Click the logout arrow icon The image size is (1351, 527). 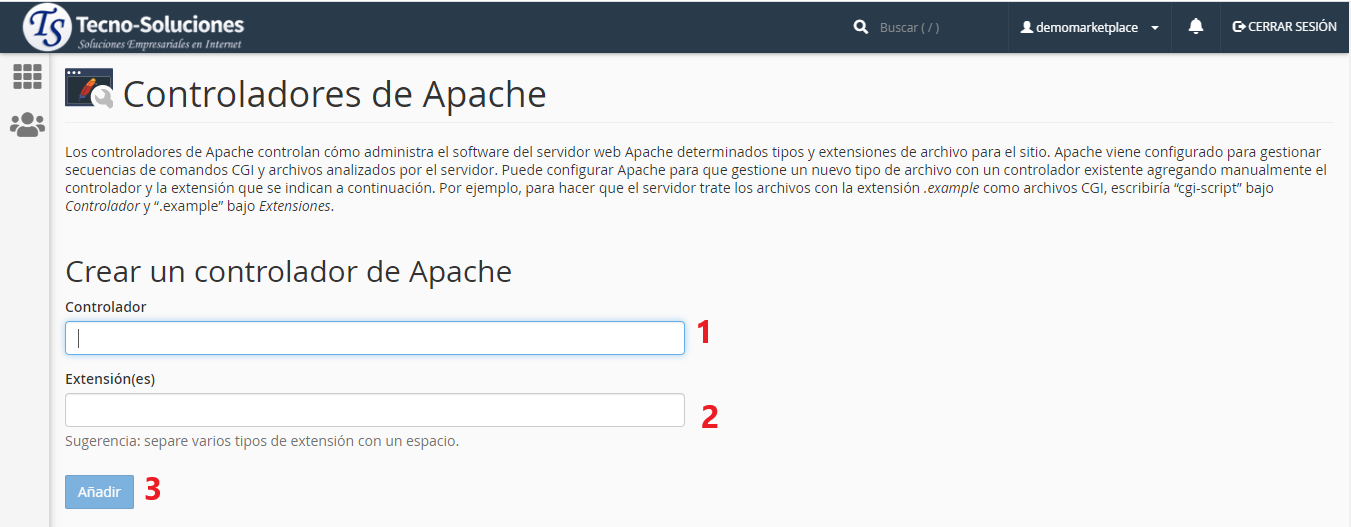pyautogui.click(x=1239, y=27)
